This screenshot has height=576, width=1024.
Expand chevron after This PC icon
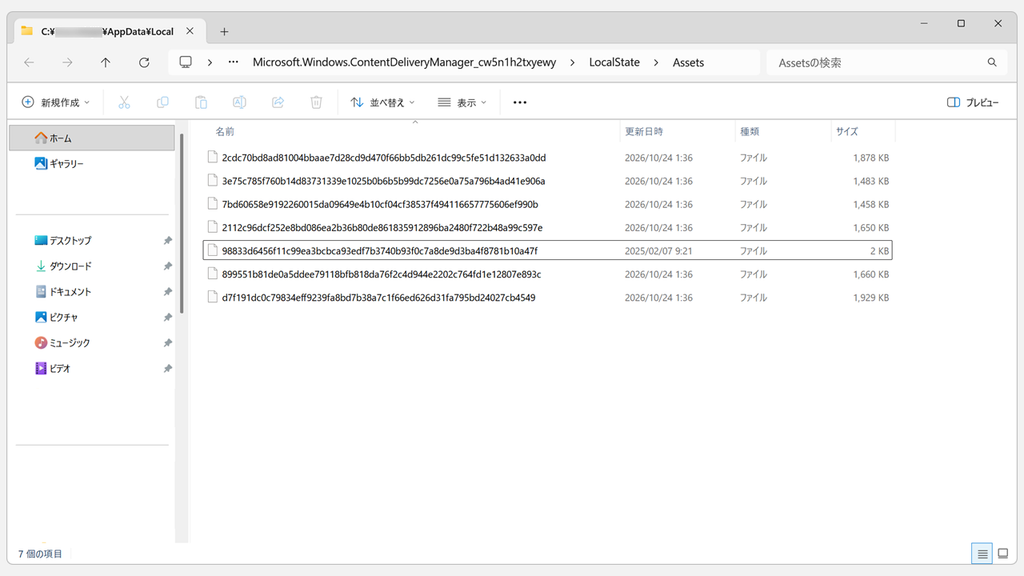(x=210, y=63)
